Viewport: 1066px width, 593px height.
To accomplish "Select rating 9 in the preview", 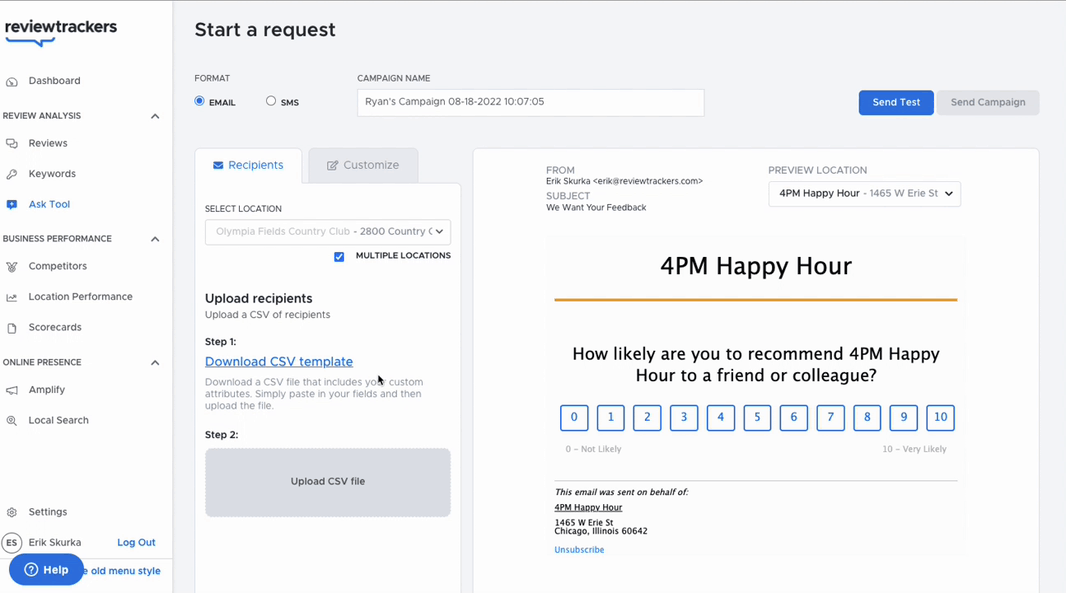I will pos(904,418).
